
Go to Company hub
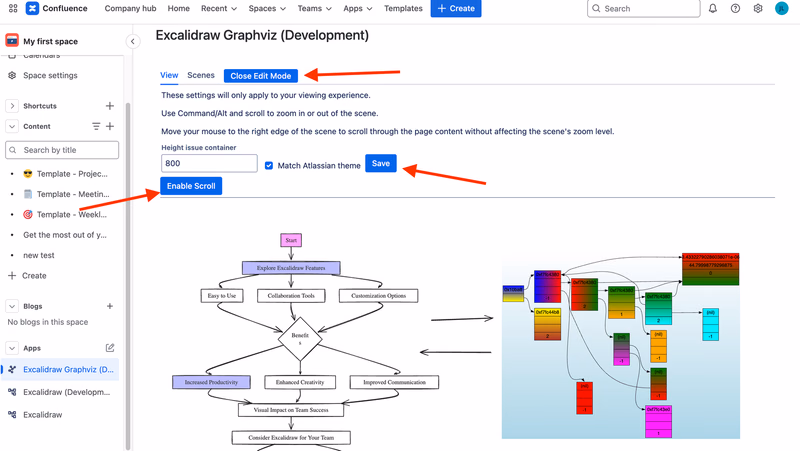pos(130,8)
